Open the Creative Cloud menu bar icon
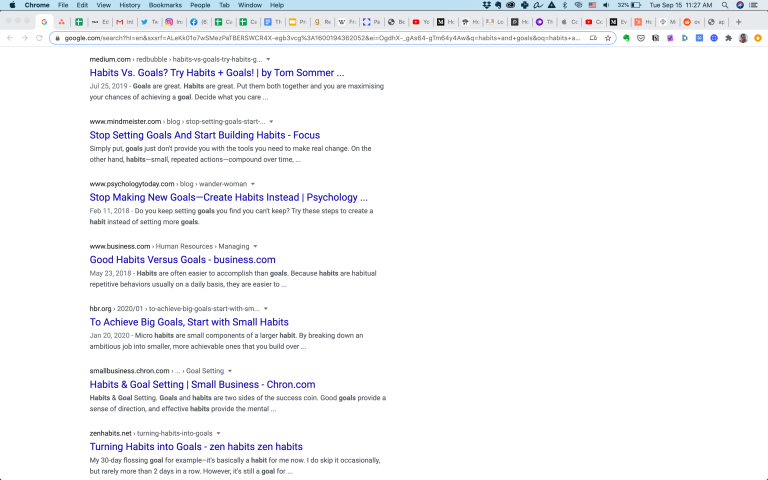Viewport: 768px width, 480px height. (x=511, y=5)
